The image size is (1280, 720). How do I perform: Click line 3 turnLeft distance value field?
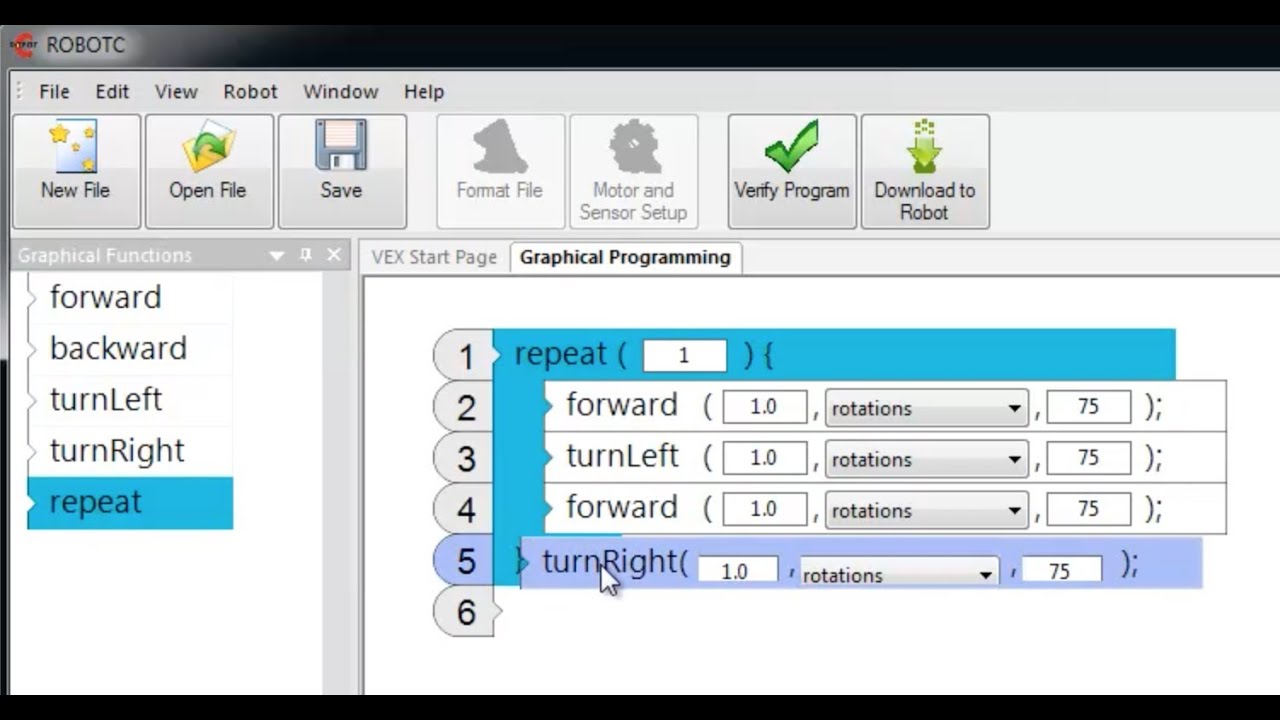coord(764,458)
